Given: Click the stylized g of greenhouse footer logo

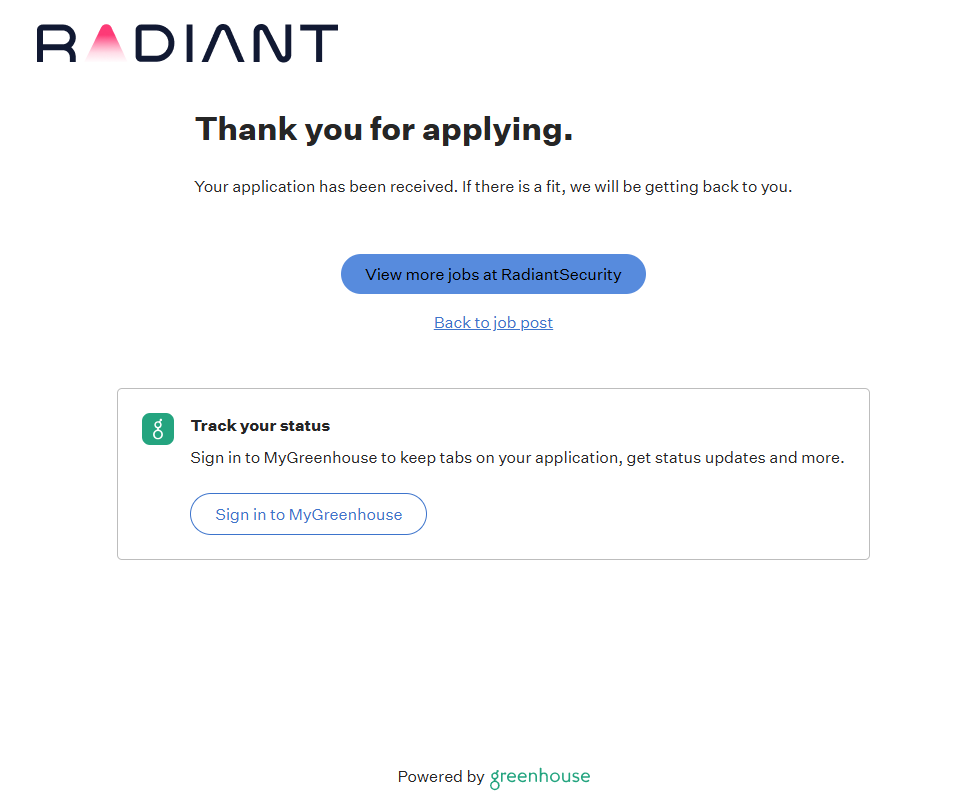Looking at the screenshot, I should tap(495, 779).
